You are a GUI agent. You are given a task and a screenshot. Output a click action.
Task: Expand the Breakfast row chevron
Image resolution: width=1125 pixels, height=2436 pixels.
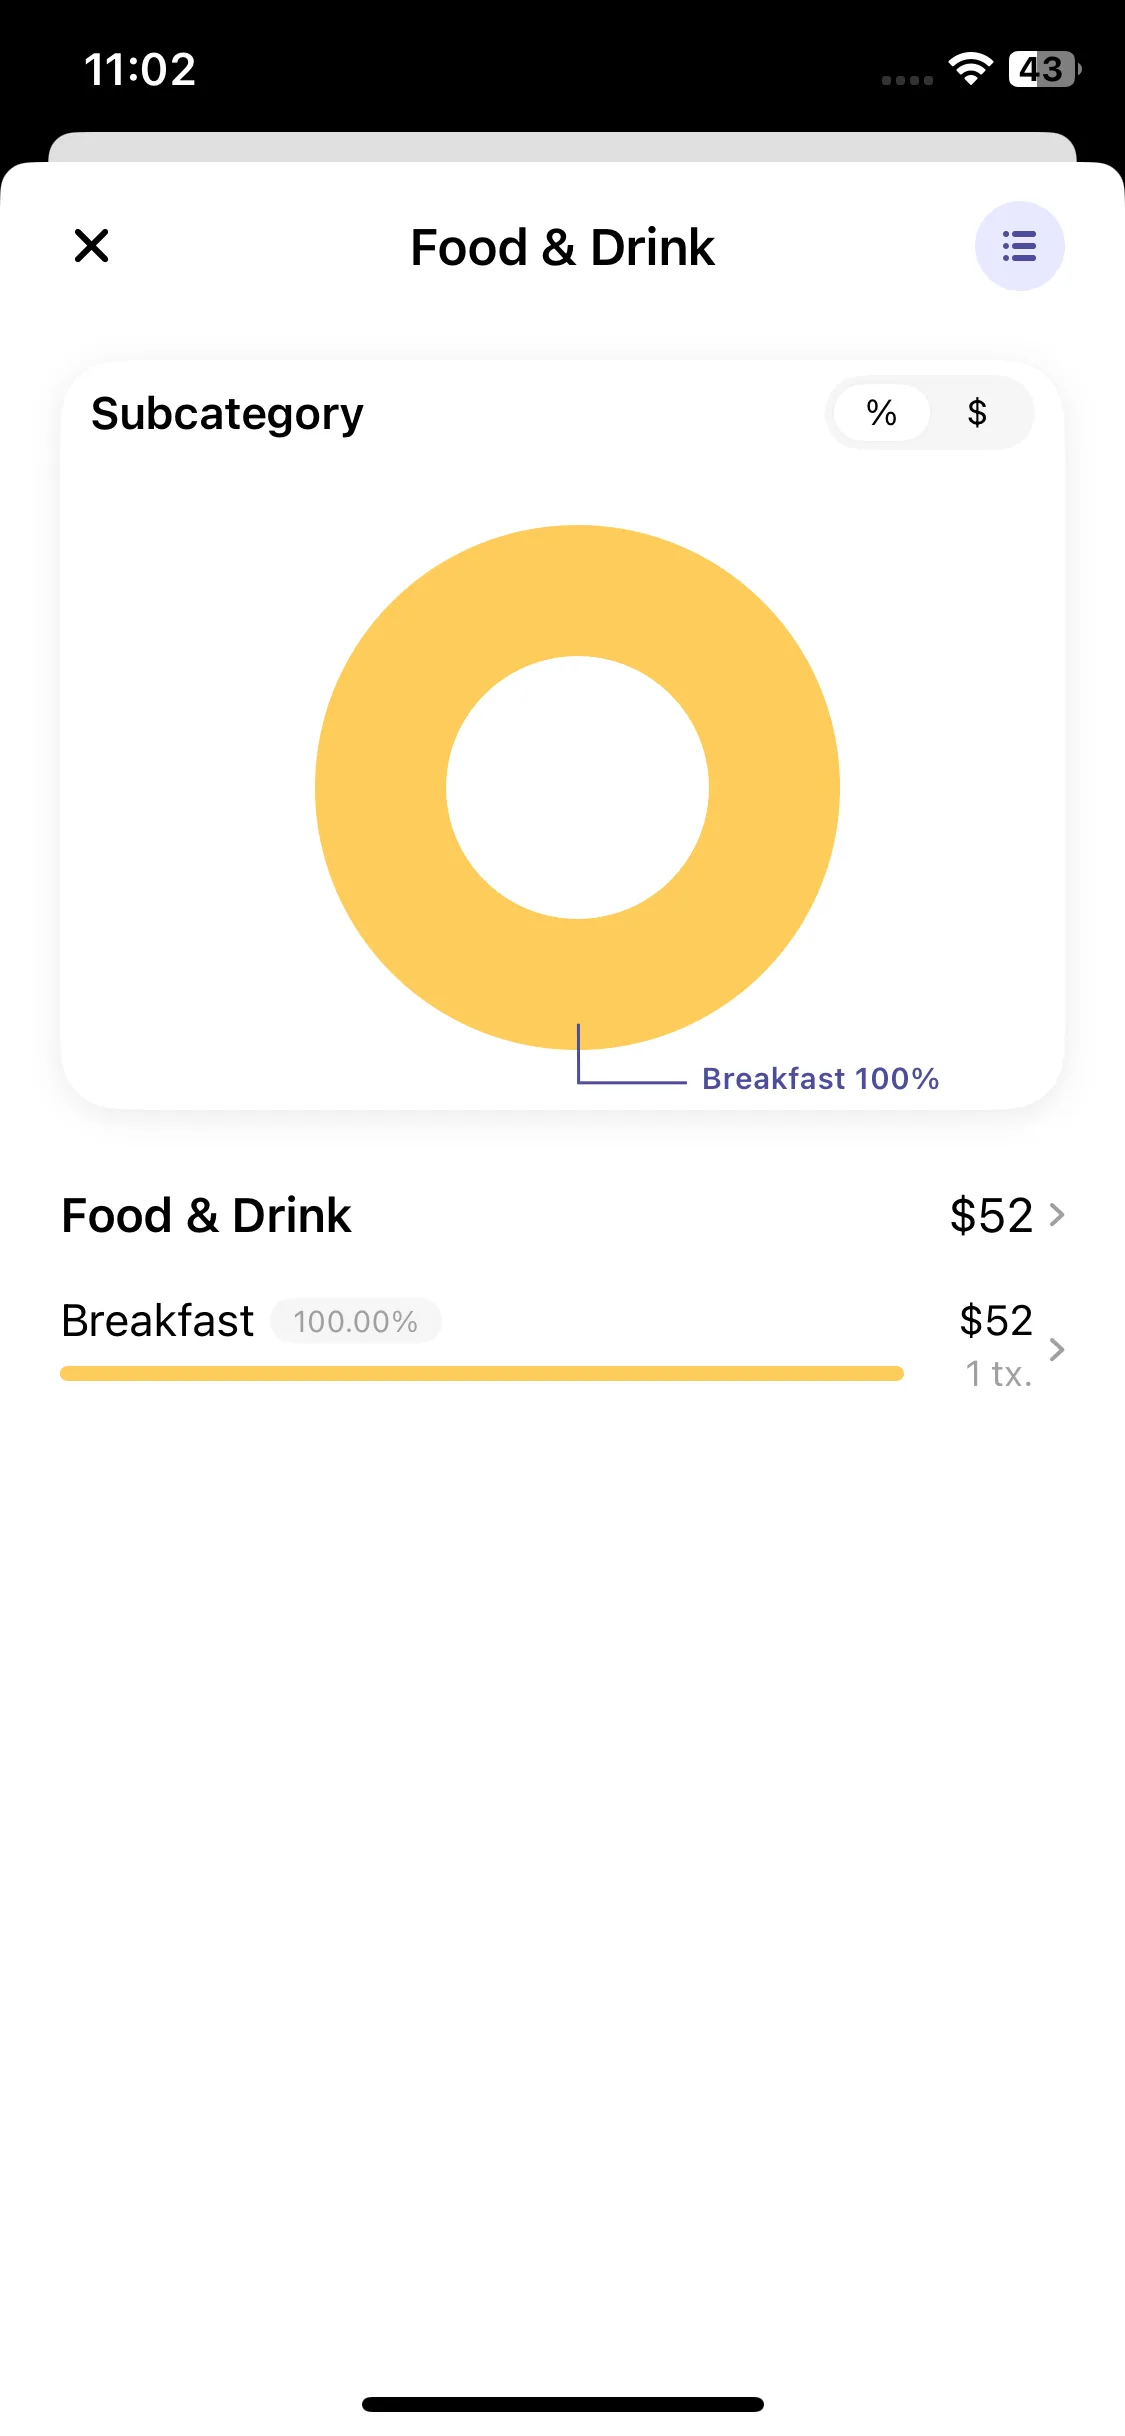point(1057,1349)
